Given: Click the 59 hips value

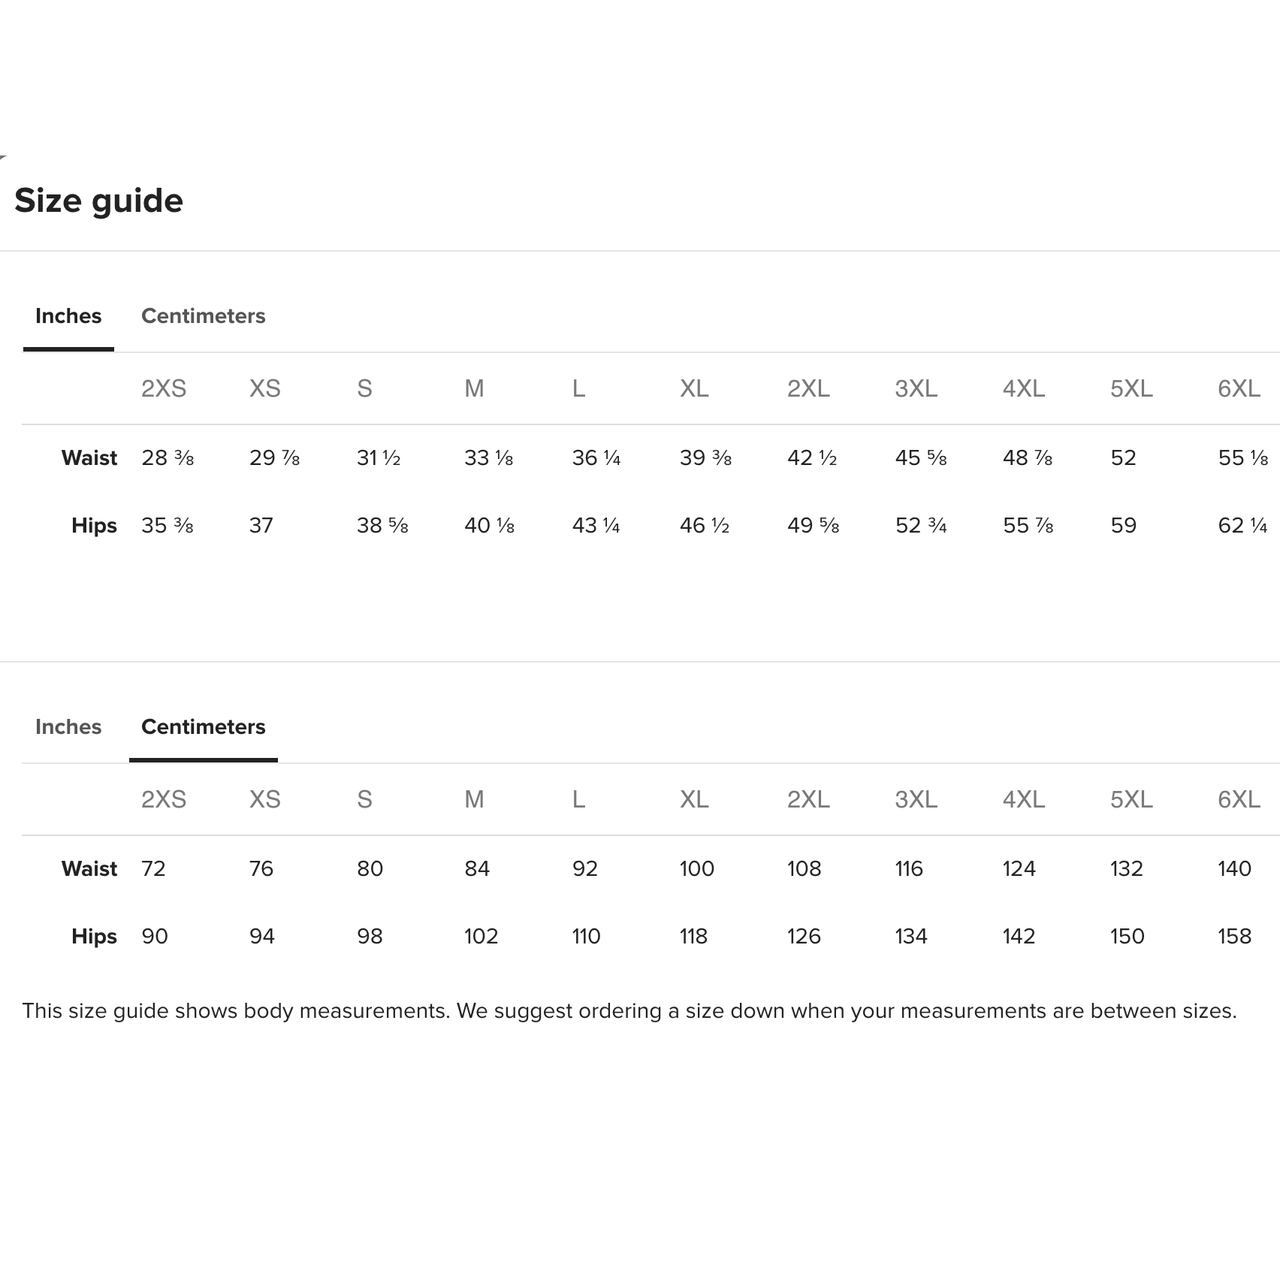Looking at the screenshot, I should (x=1123, y=526).
